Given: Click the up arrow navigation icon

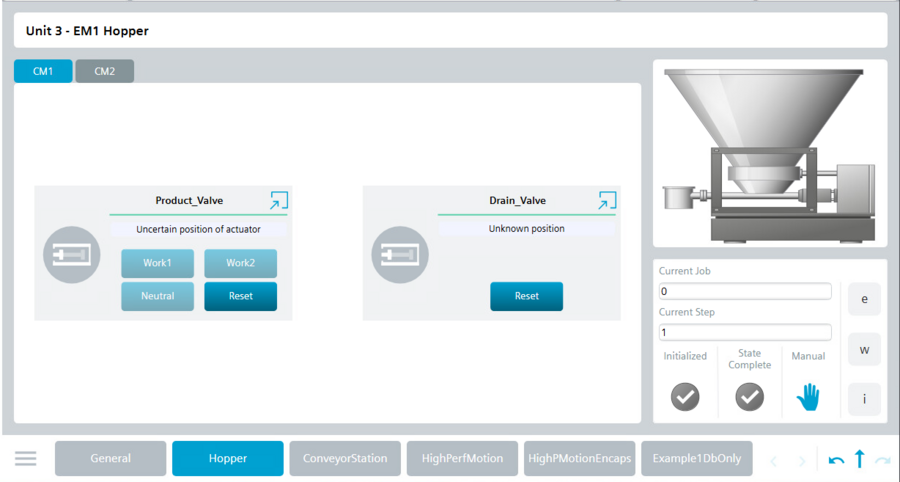Looking at the screenshot, I should point(859,459).
